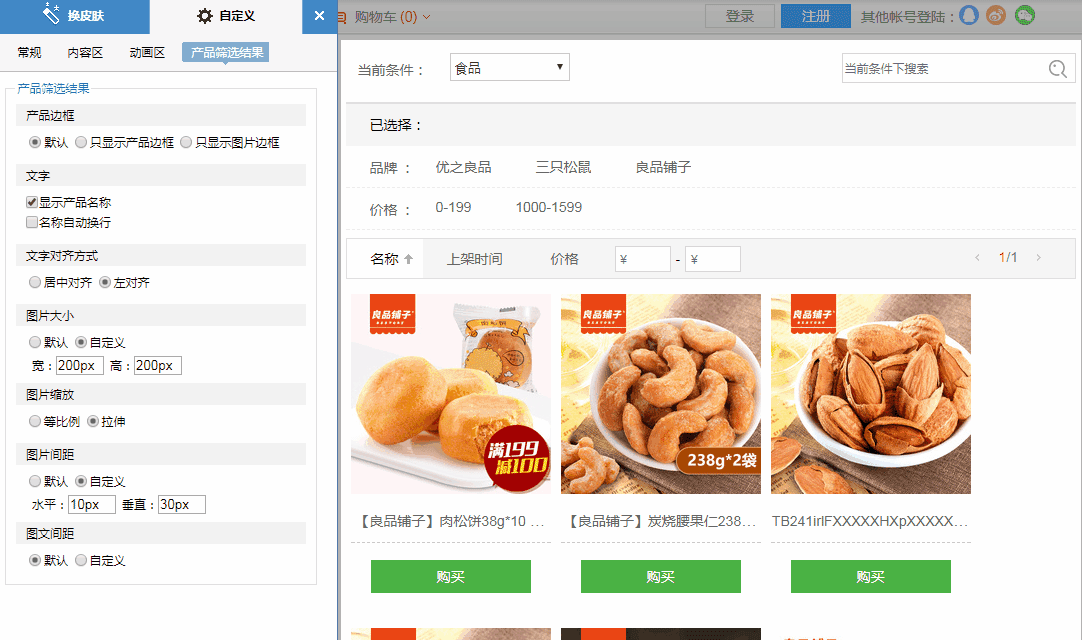Filter by price range 0-199
The image size is (1082, 640).
coord(453,207)
